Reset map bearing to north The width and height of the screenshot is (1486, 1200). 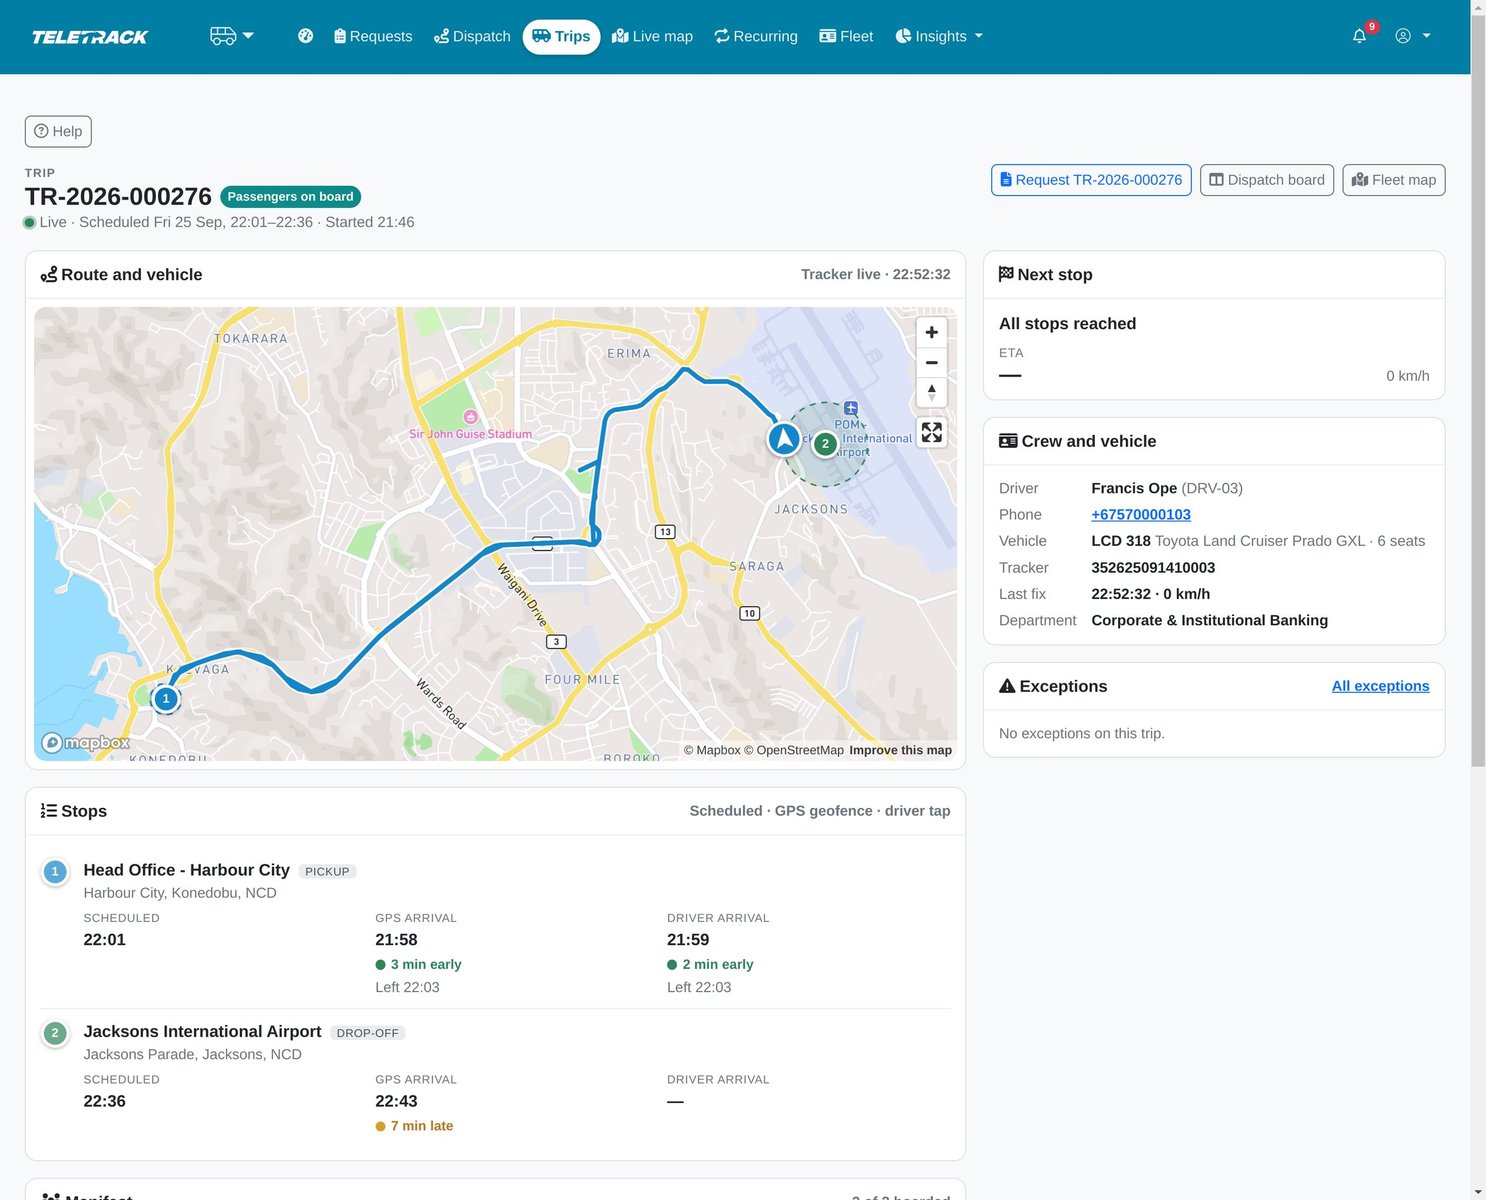931,392
